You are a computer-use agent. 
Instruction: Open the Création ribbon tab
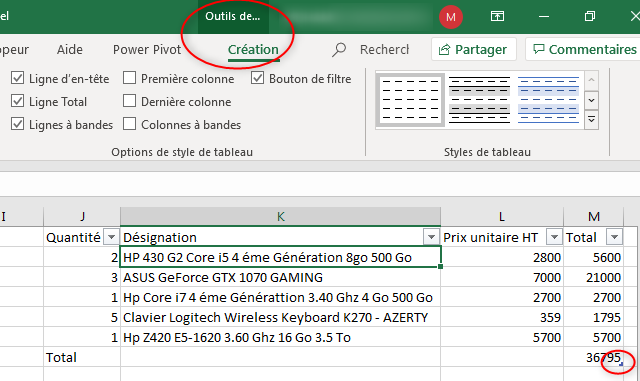253,49
